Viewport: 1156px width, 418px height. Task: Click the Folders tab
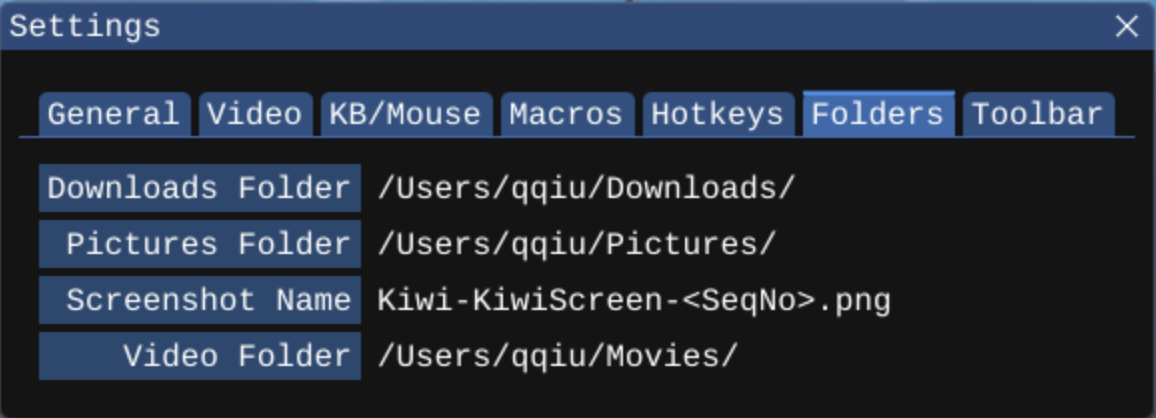pos(877,114)
